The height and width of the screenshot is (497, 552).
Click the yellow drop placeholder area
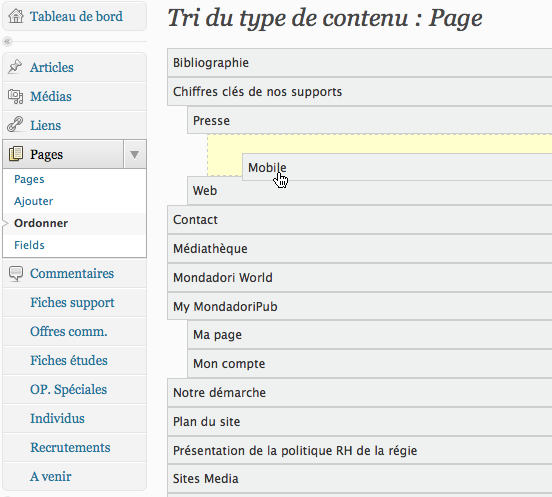pyautogui.click(x=380, y=144)
